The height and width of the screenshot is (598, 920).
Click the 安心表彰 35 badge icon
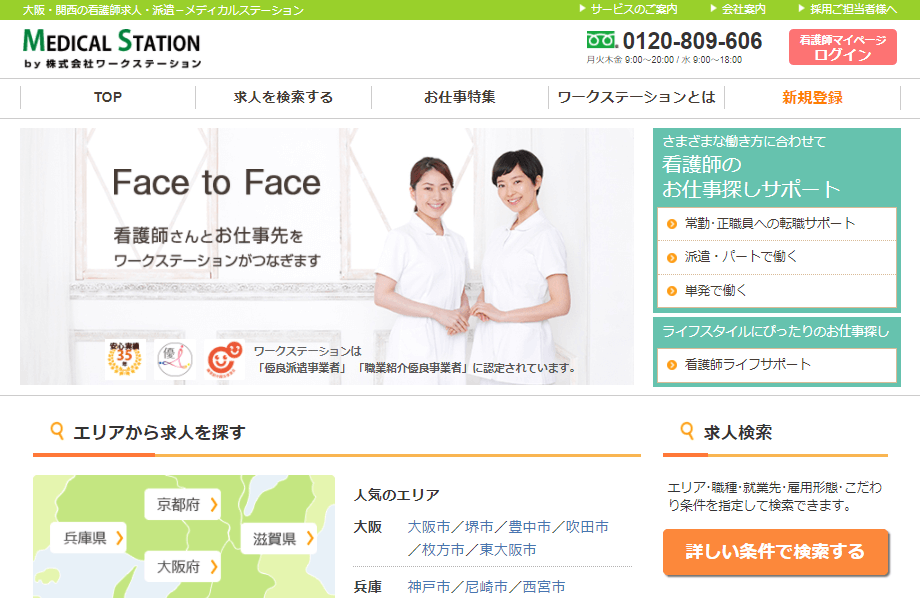coord(124,359)
